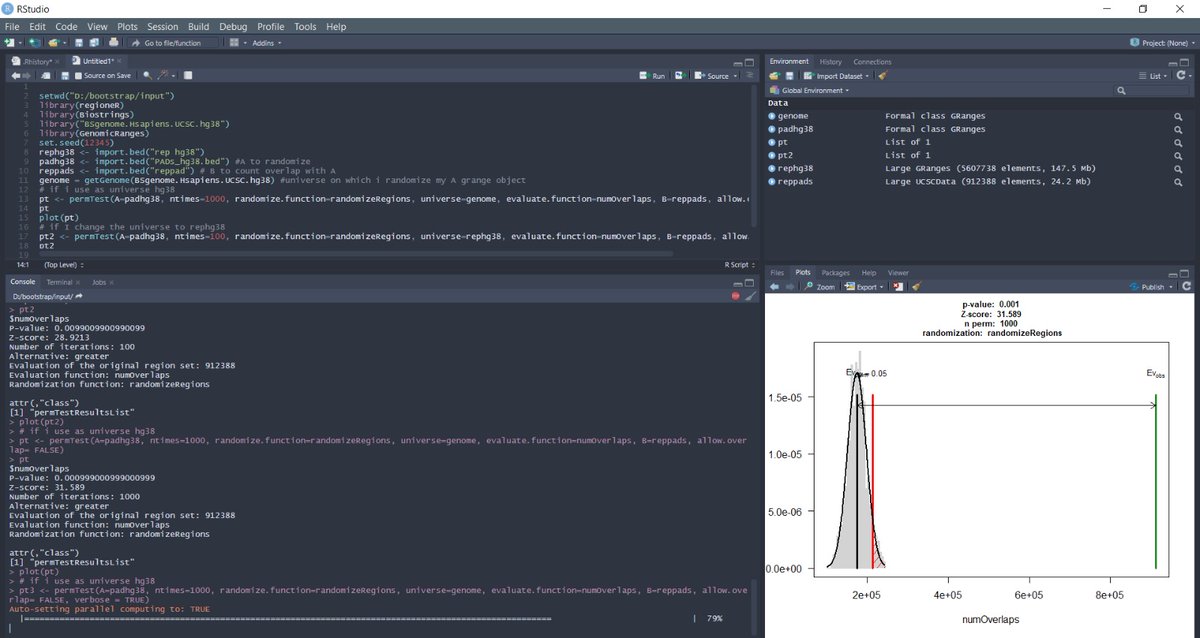Refresh the Environment pane
This screenshot has width=1200, height=638.
click(1182, 76)
